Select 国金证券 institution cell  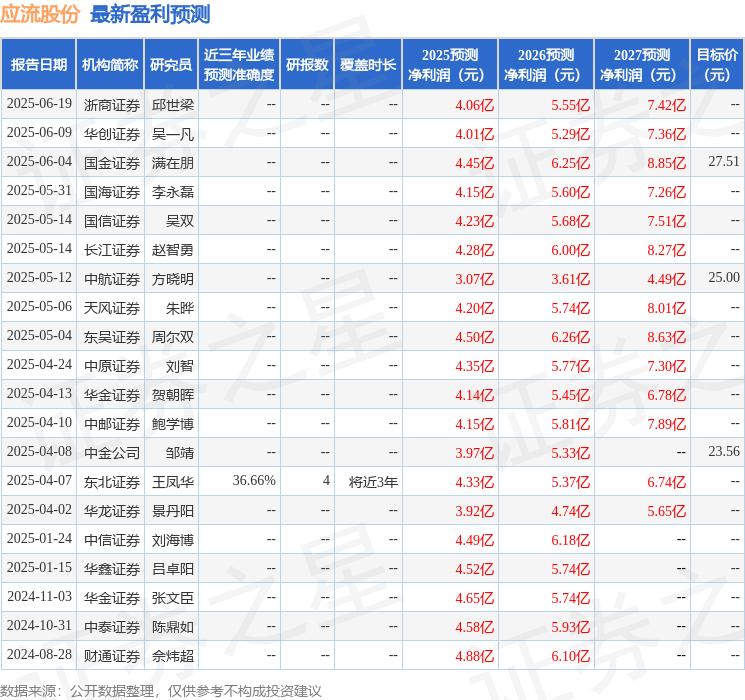[112, 163]
